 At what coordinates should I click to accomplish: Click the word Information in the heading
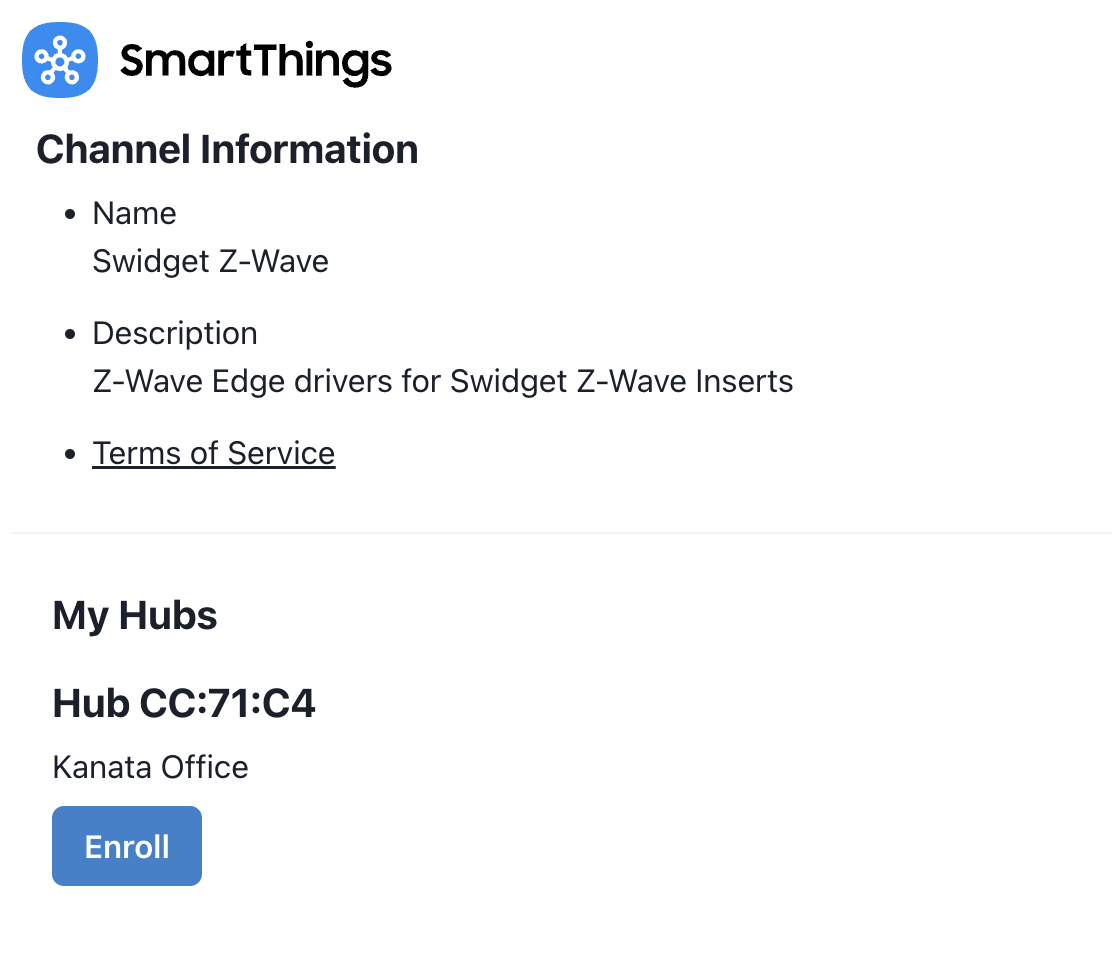309,149
